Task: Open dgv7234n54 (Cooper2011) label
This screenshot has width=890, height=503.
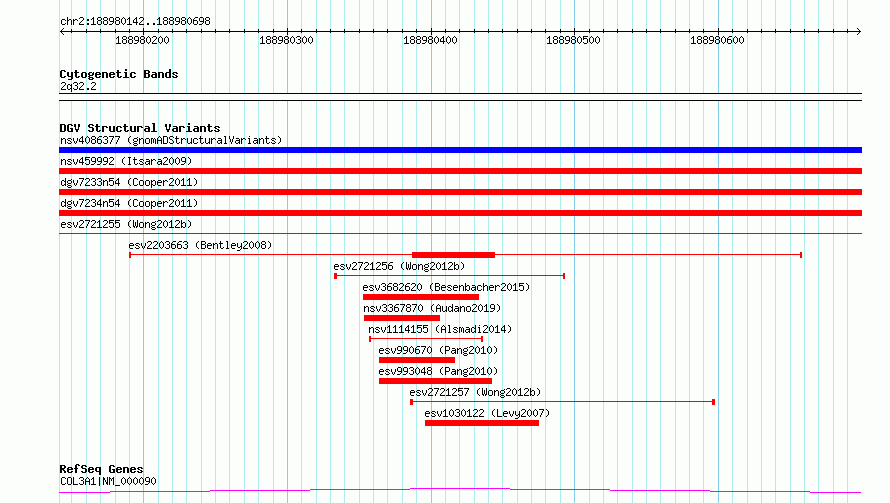Action: 129,203
